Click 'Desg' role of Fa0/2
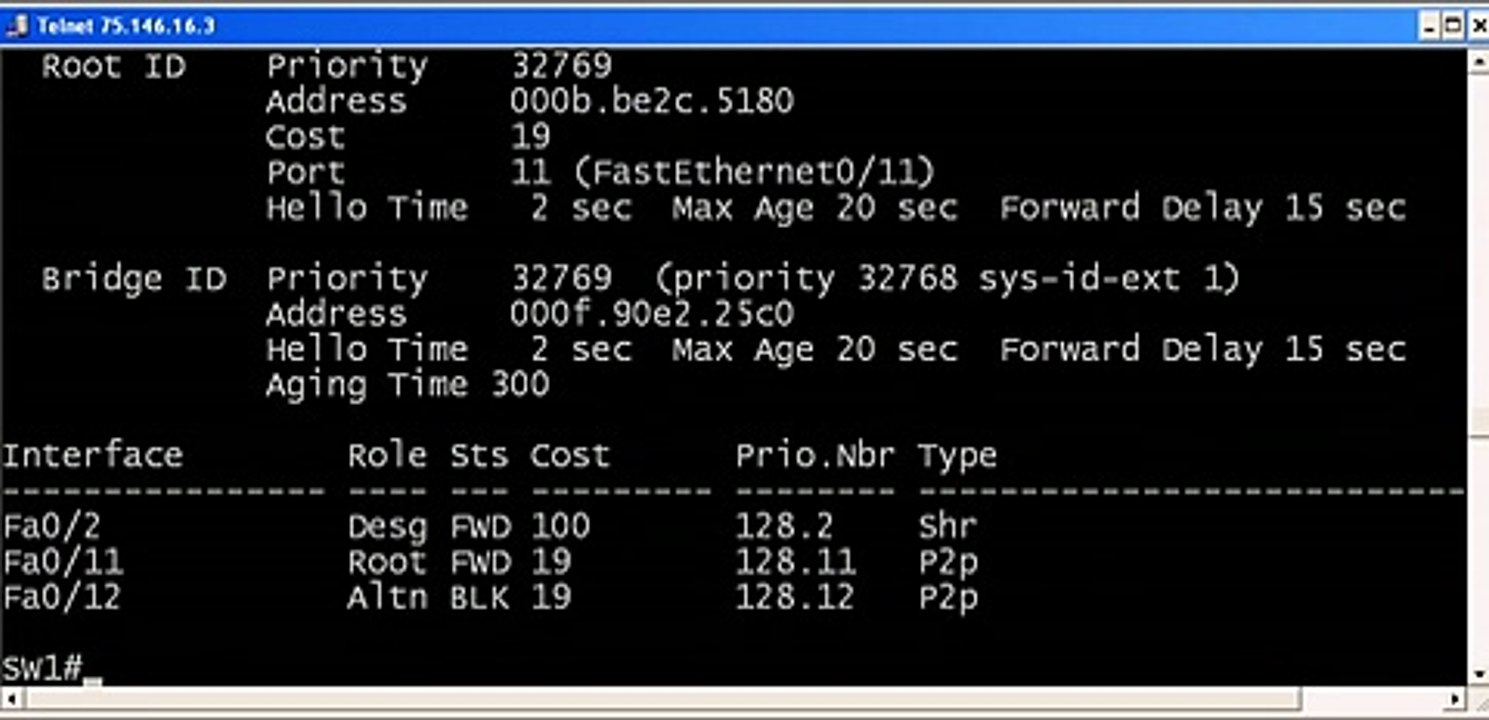Viewport: 1489px width, 720px height. click(387, 526)
